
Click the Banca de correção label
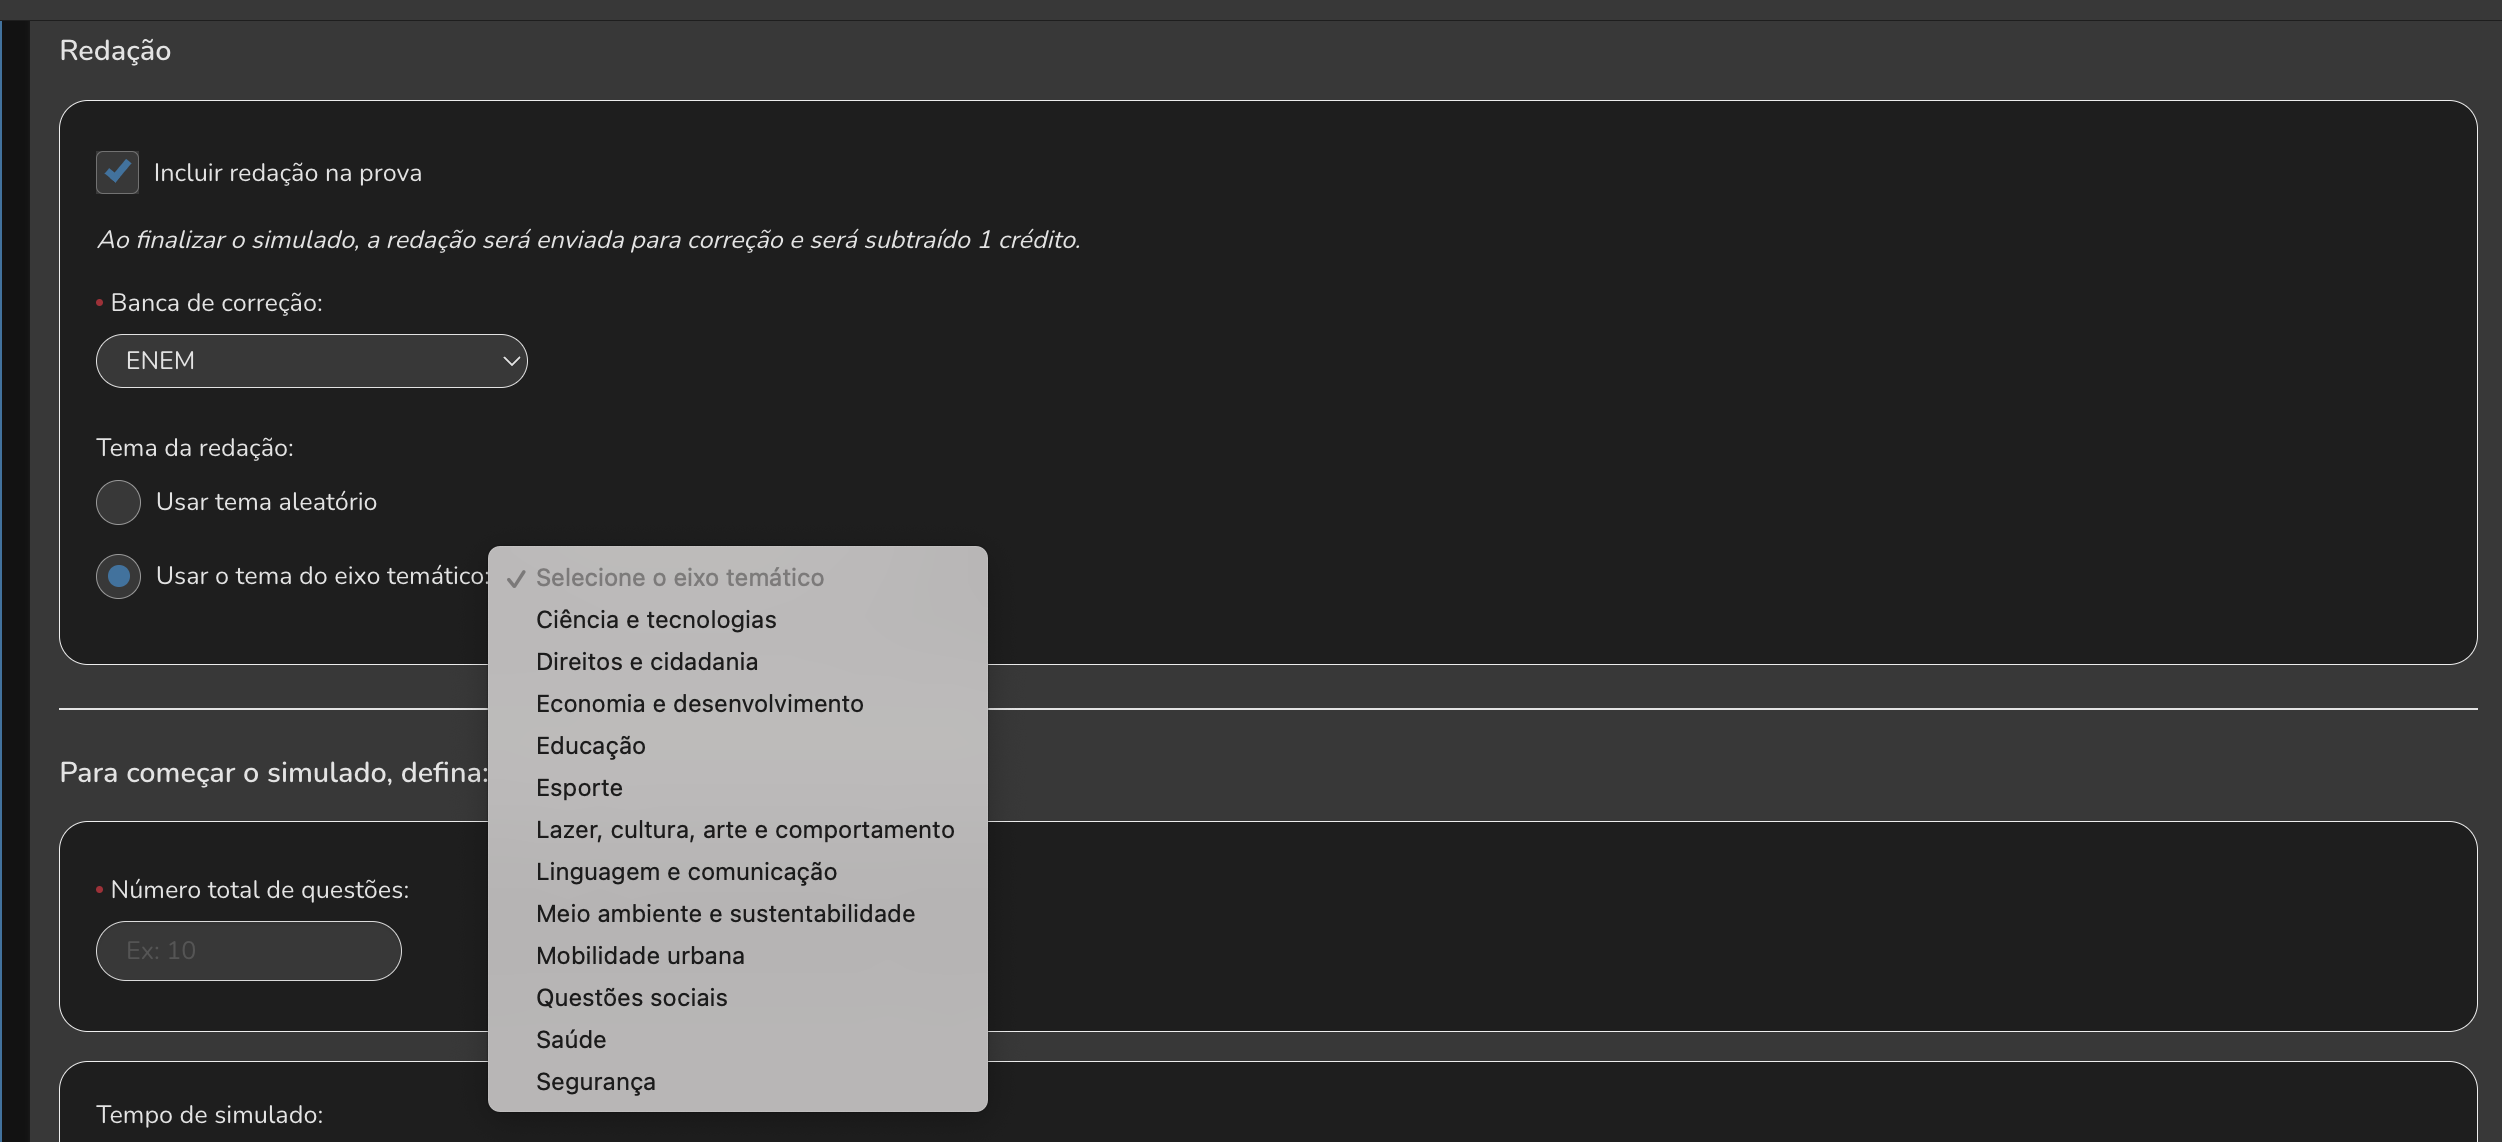pos(216,303)
